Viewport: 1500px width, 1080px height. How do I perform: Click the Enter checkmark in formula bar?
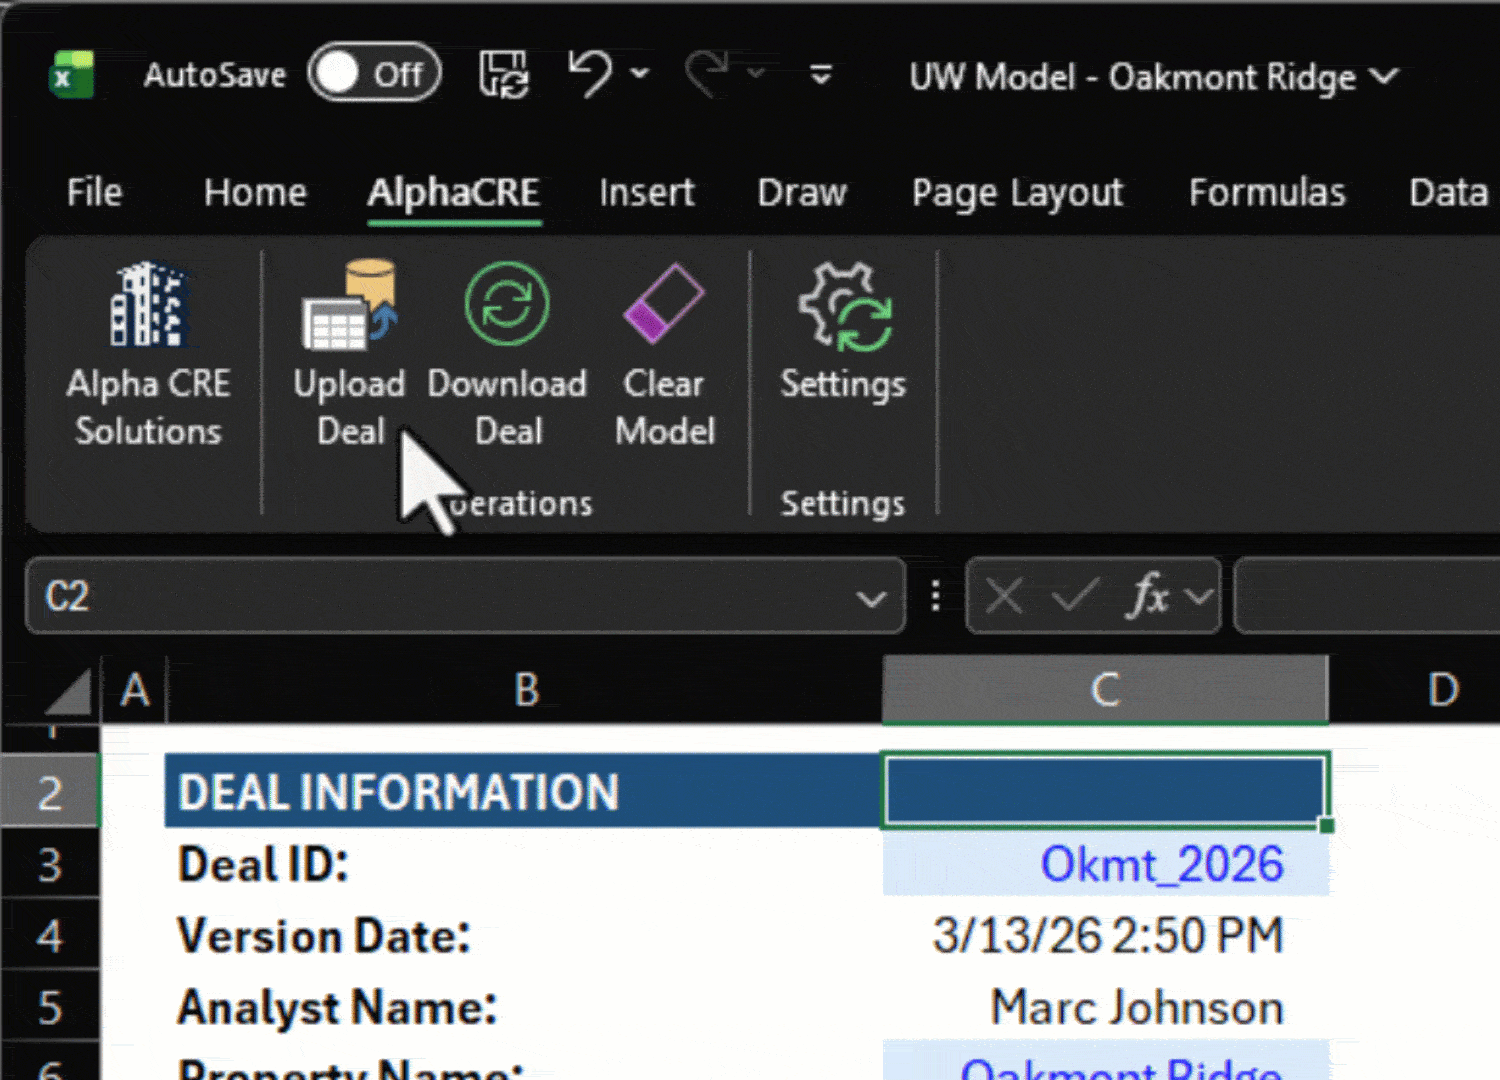pyautogui.click(x=1074, y=596)
